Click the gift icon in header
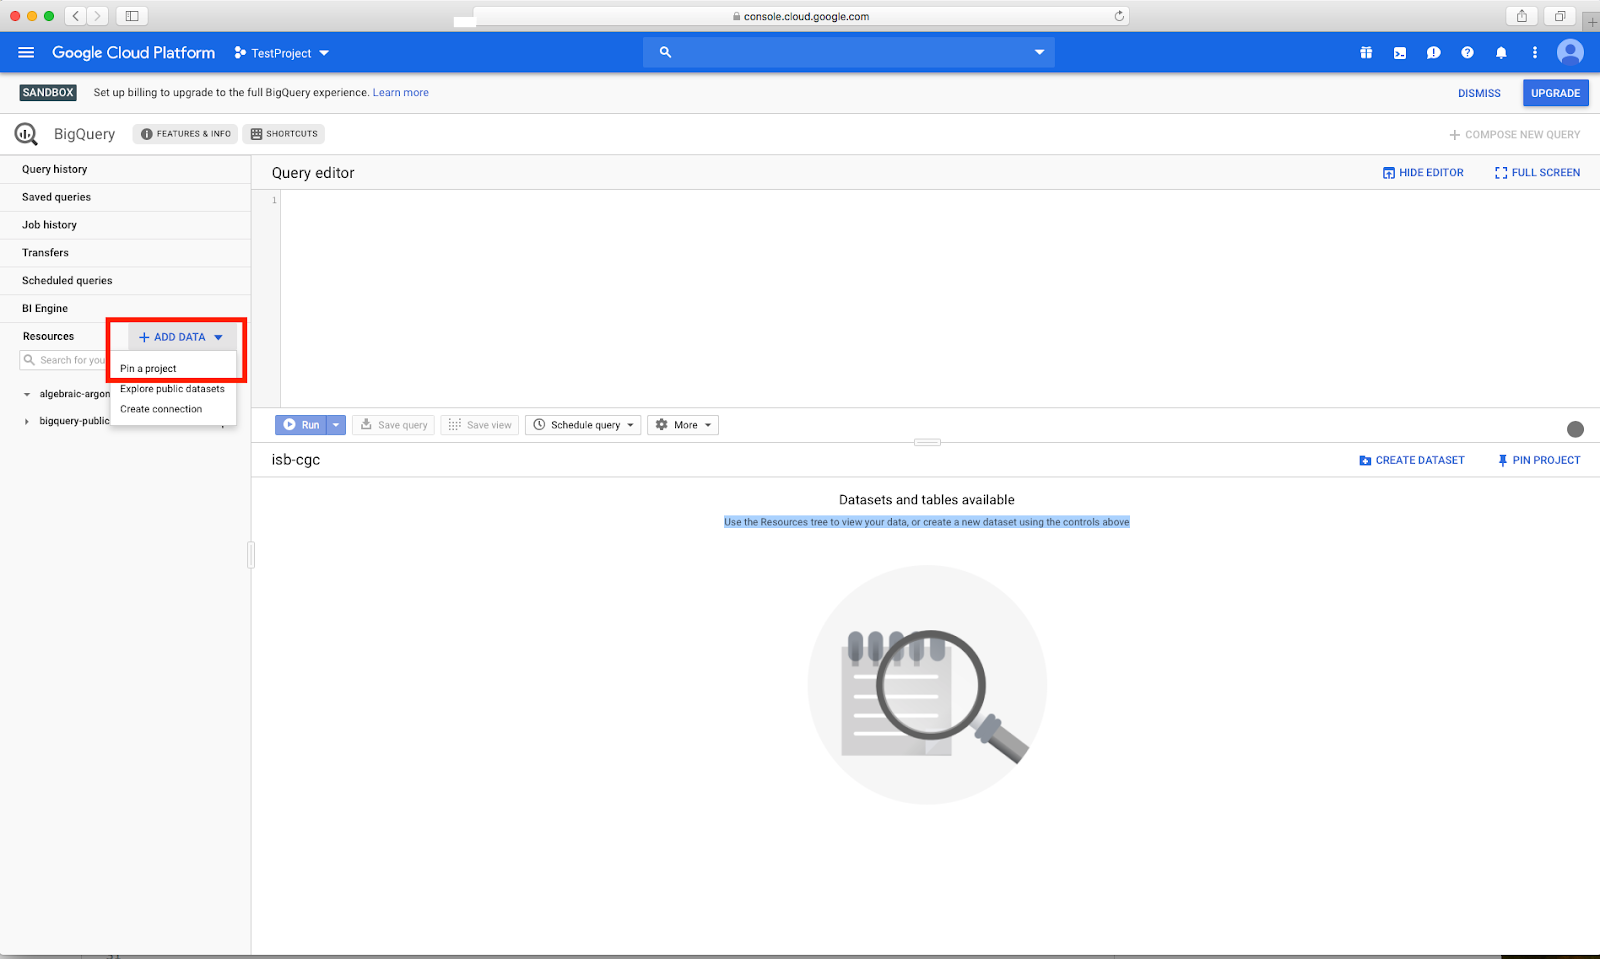 (1366, 53)
